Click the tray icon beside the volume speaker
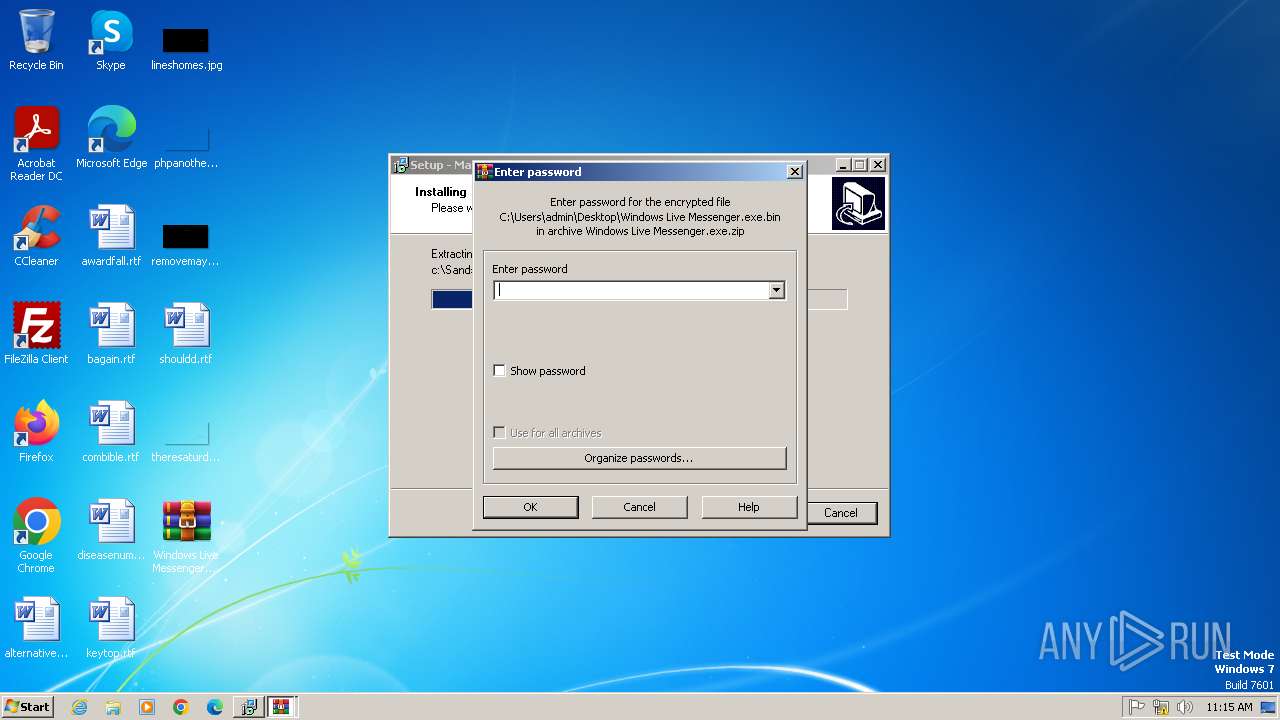The image size is (1280, 720). [x=1161, y=707]
